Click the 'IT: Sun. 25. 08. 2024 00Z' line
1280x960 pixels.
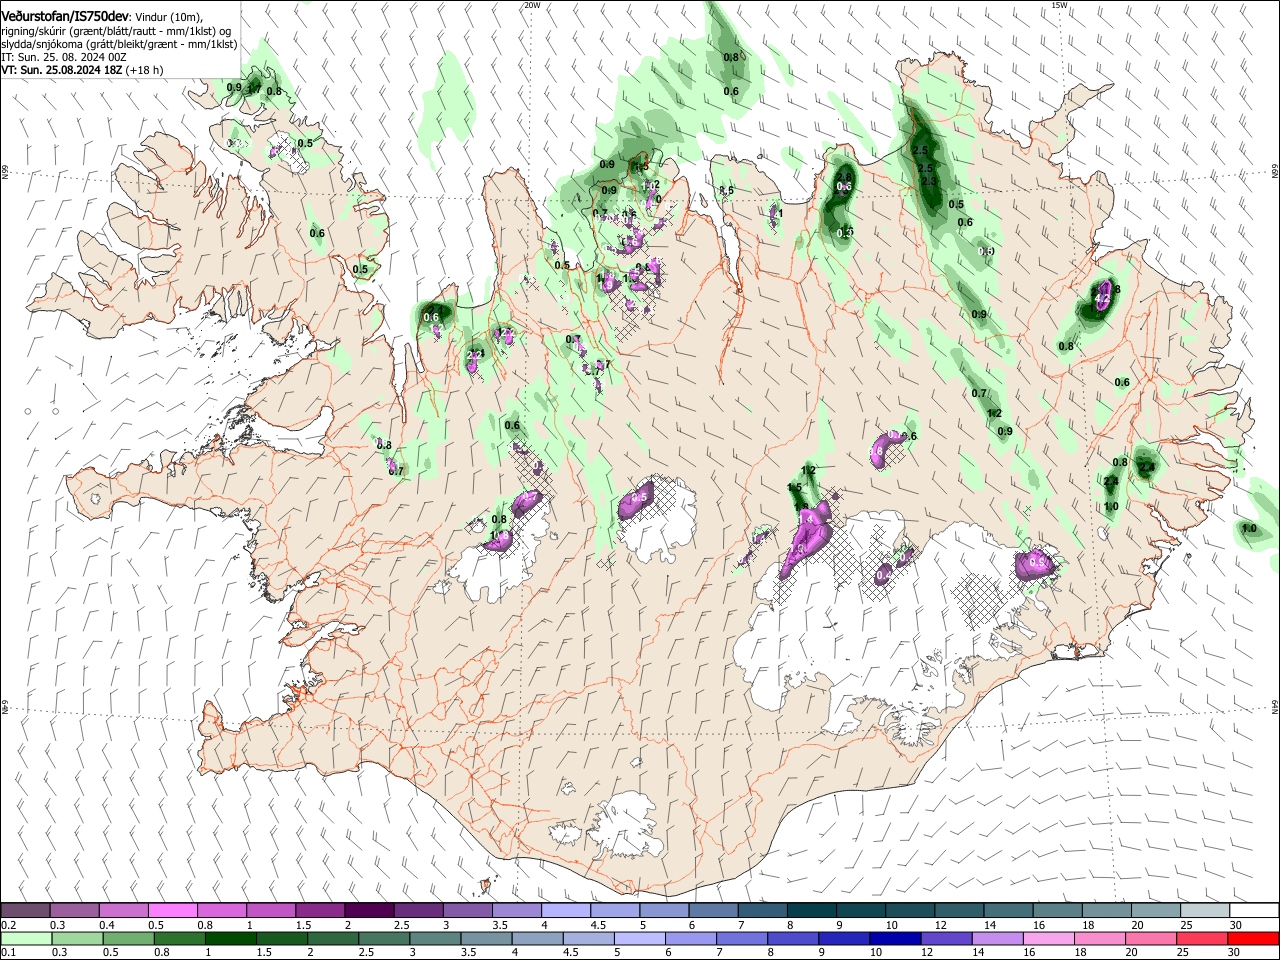pos(64,57)
